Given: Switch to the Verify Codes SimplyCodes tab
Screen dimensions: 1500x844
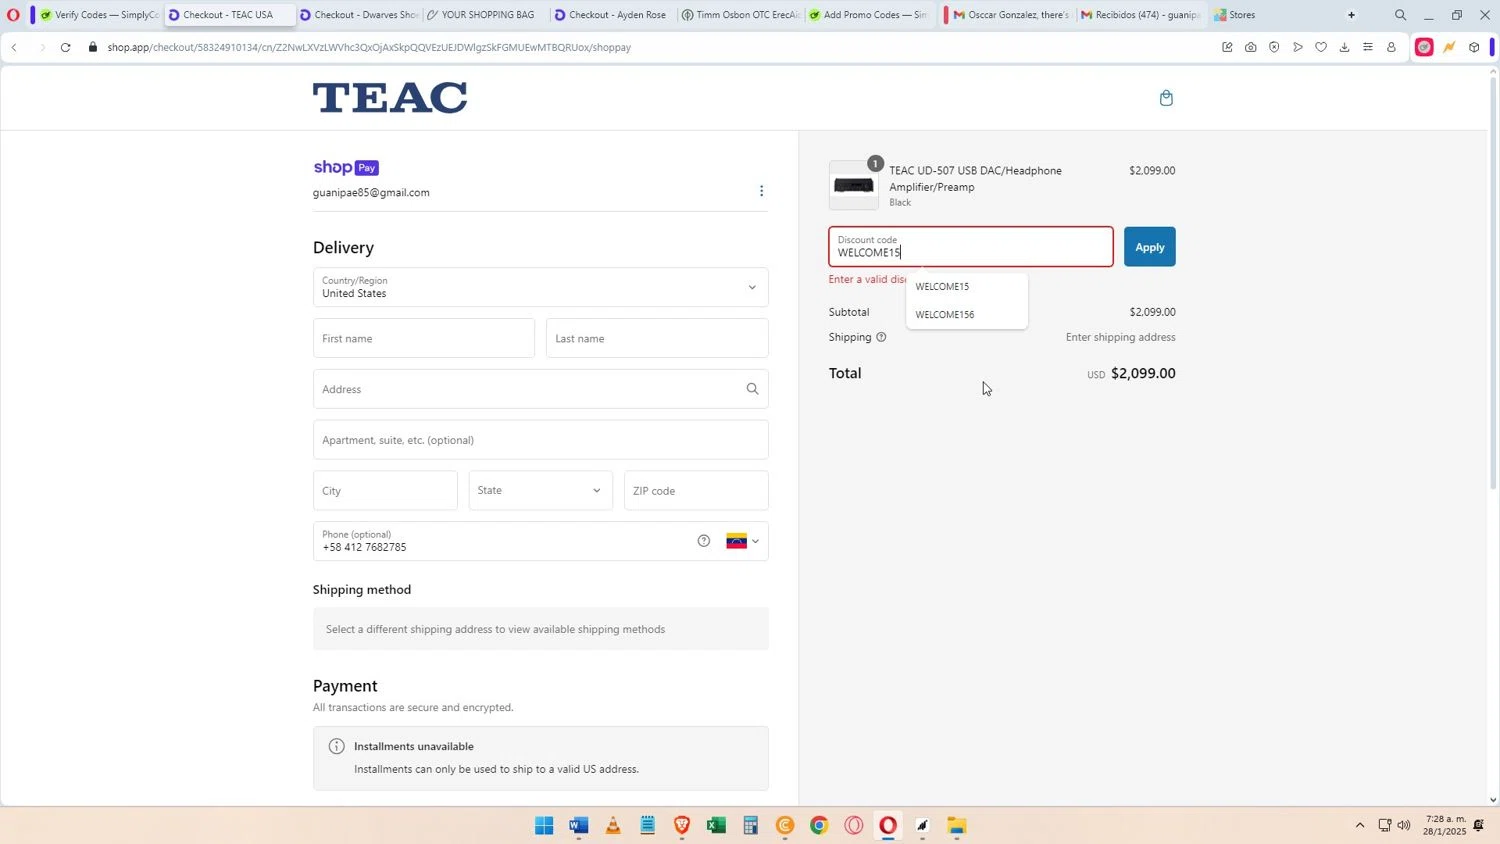Looking at the screenshot, I should 98,15.
